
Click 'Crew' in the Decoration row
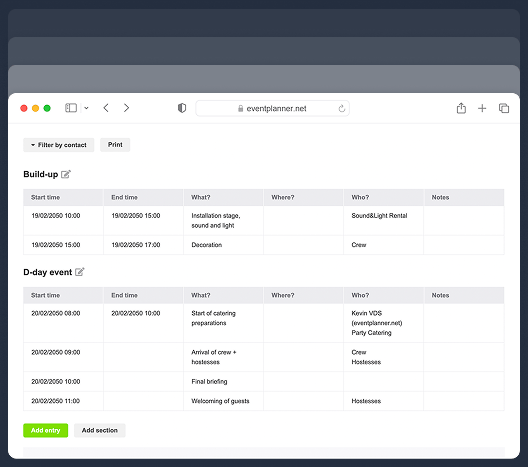coord(359,245)
